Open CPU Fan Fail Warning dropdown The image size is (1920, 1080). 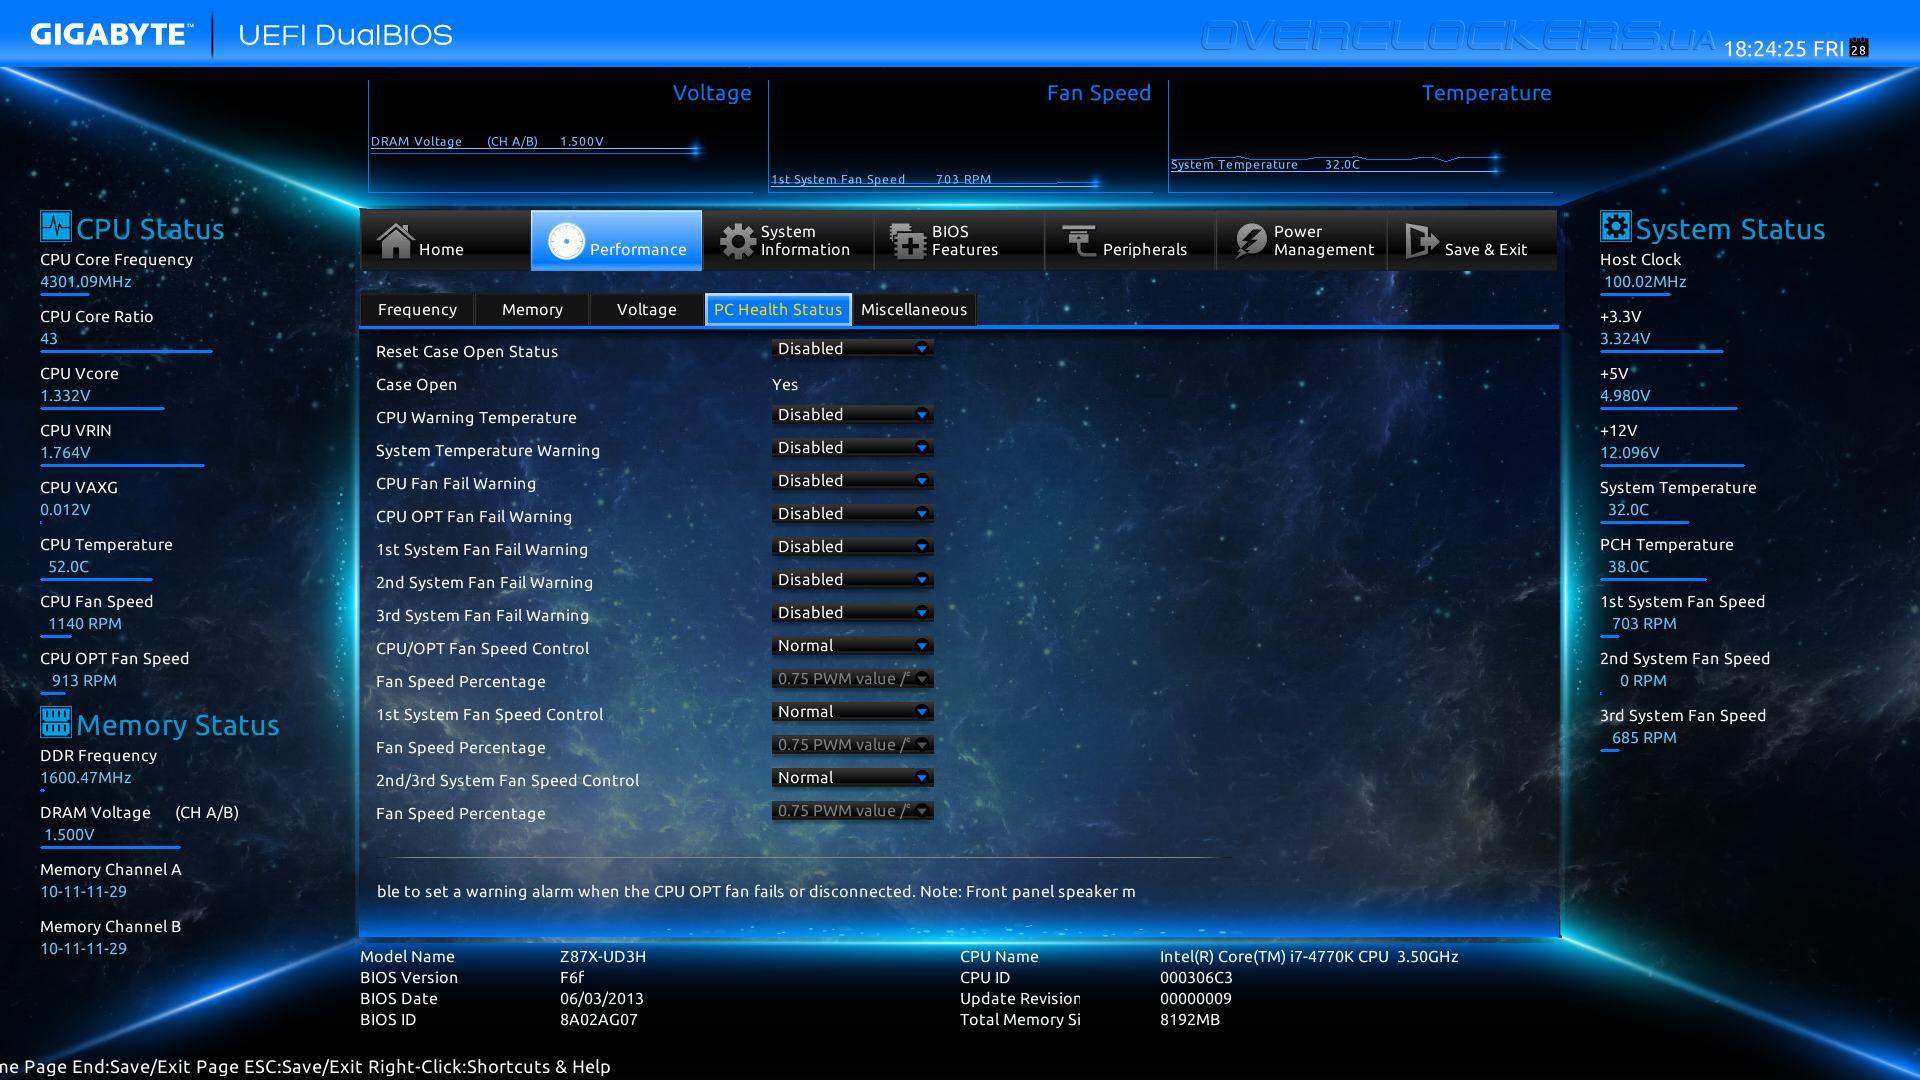pos(853,481)
